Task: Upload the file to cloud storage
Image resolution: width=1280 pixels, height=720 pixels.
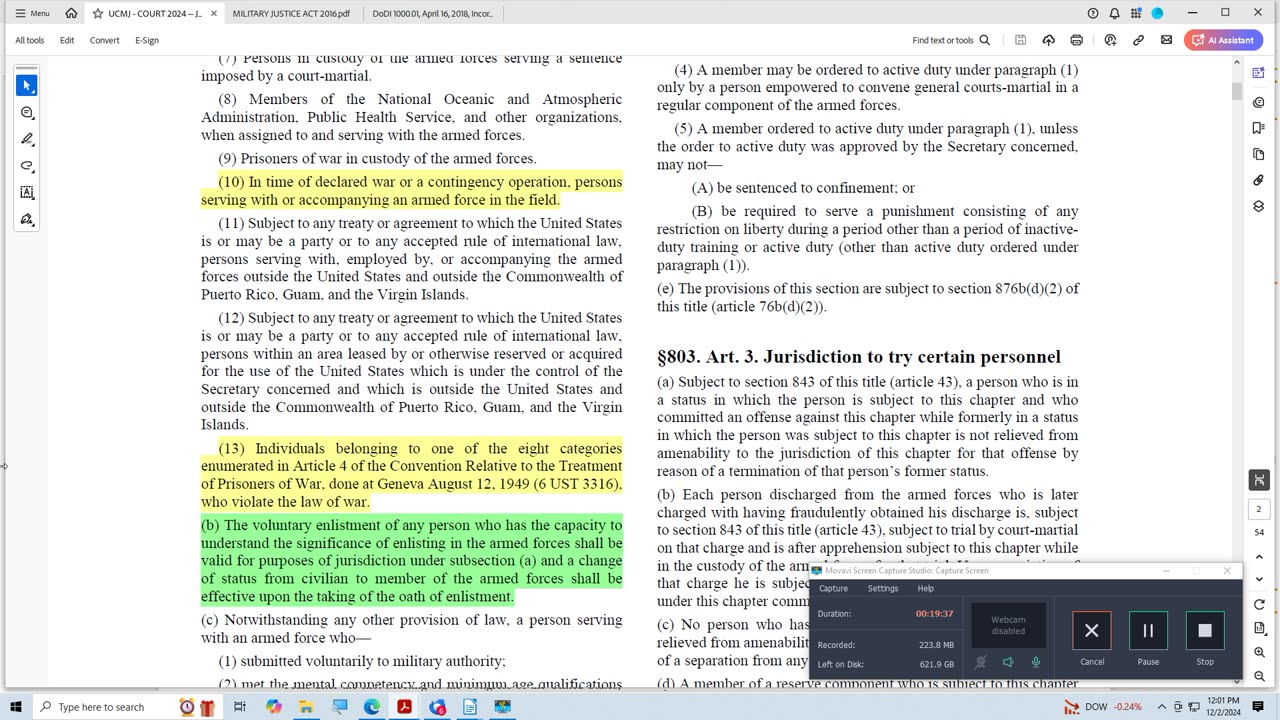Action: click(1048, 40)
